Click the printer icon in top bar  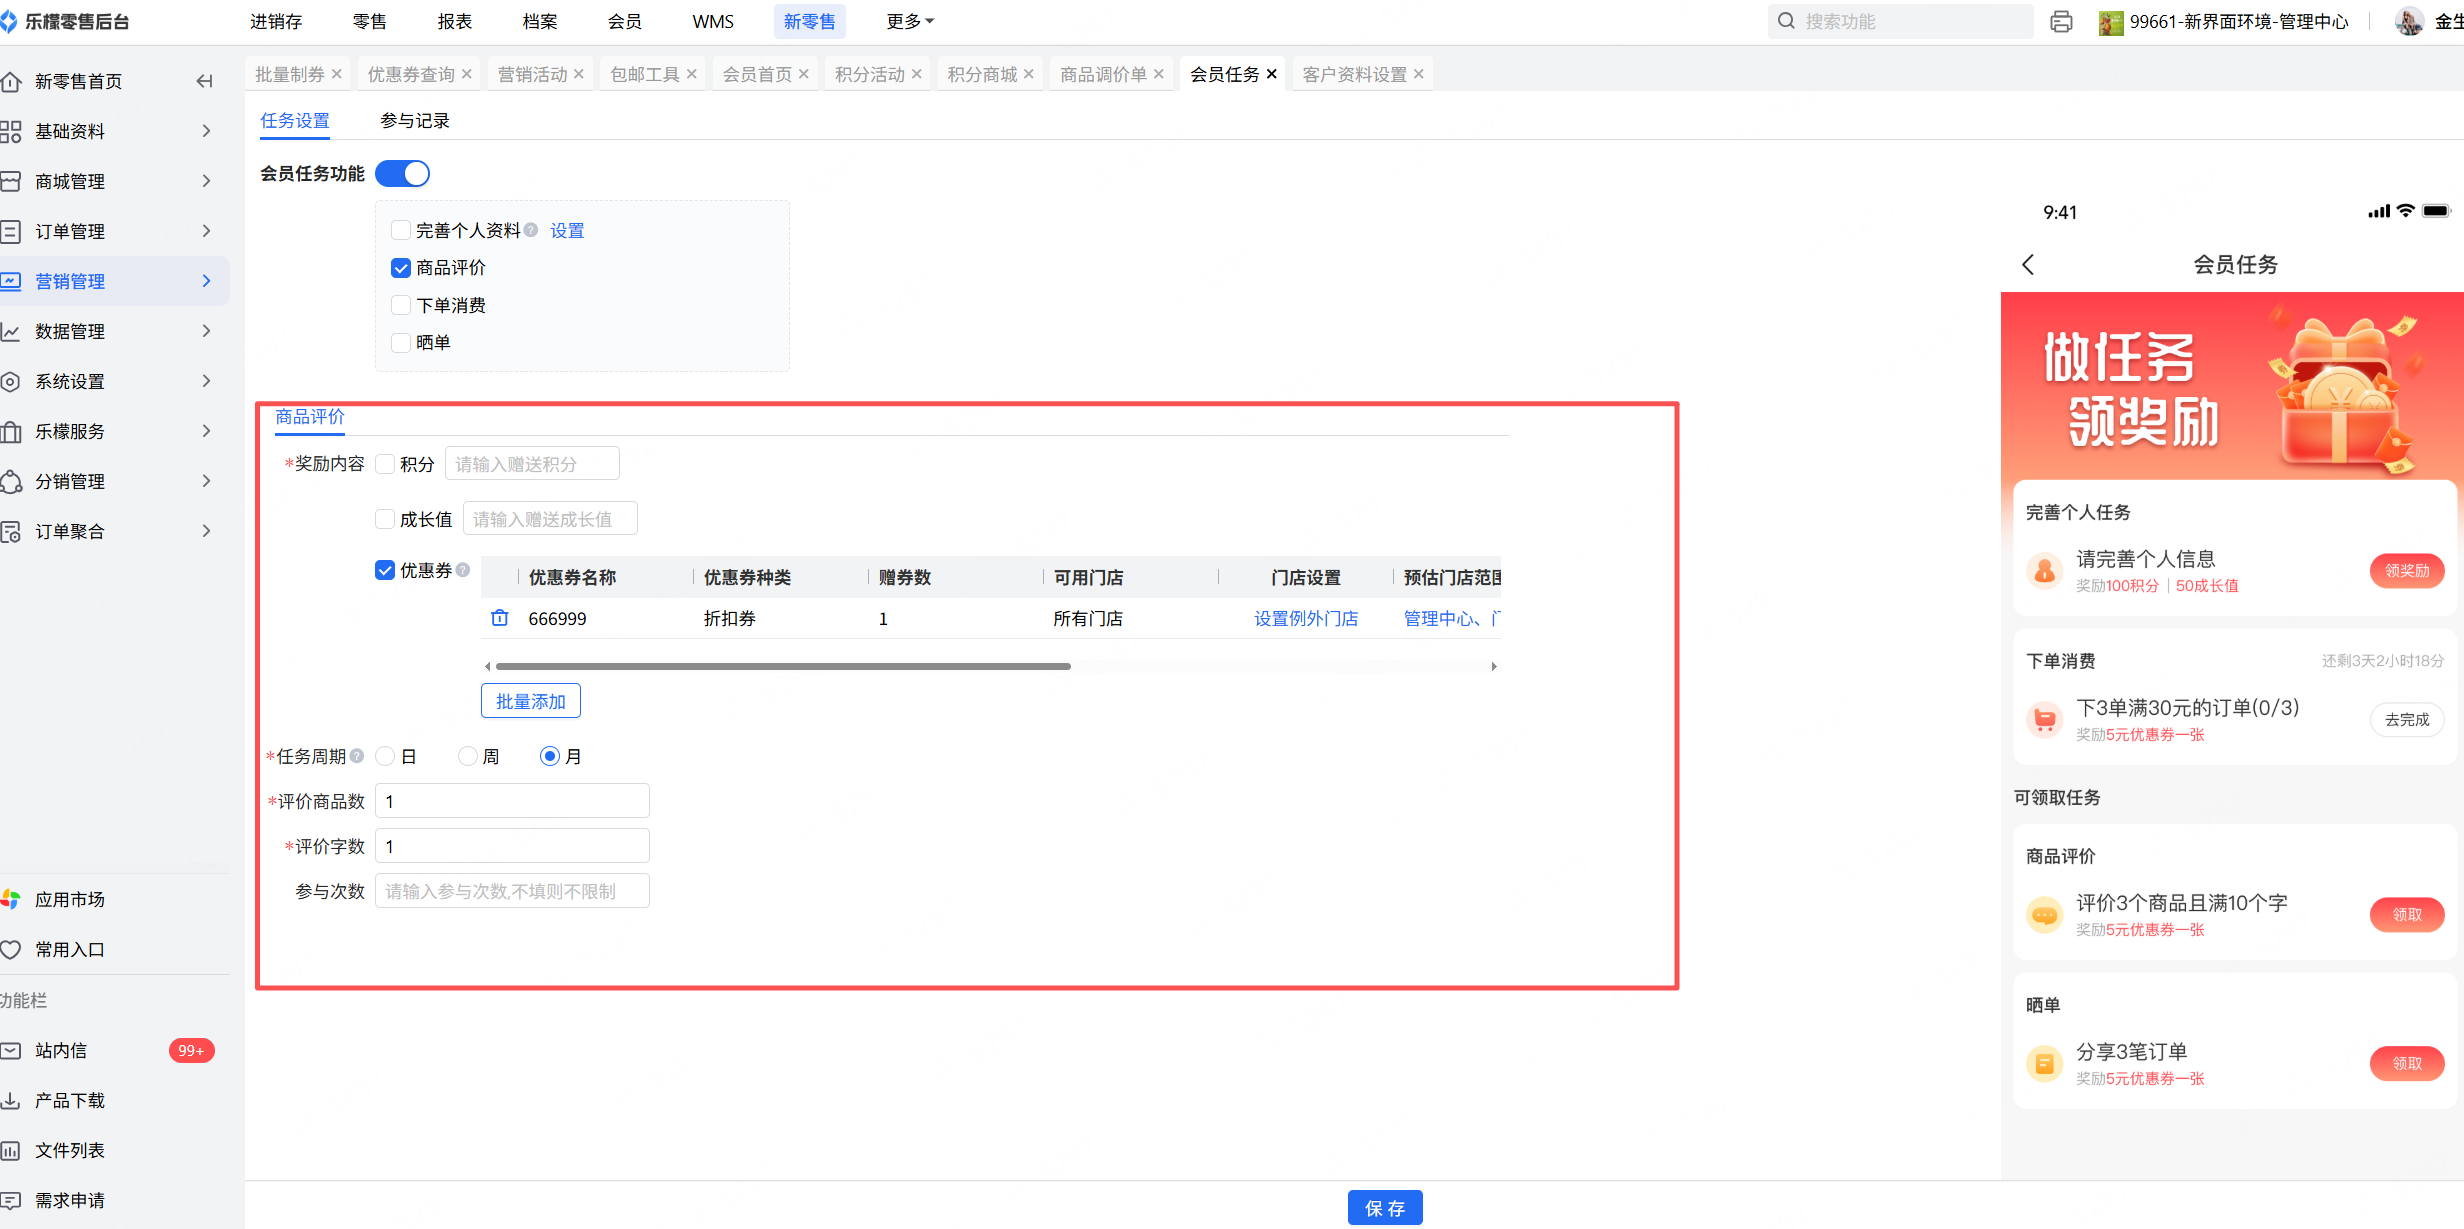(x=2061, y=21)
